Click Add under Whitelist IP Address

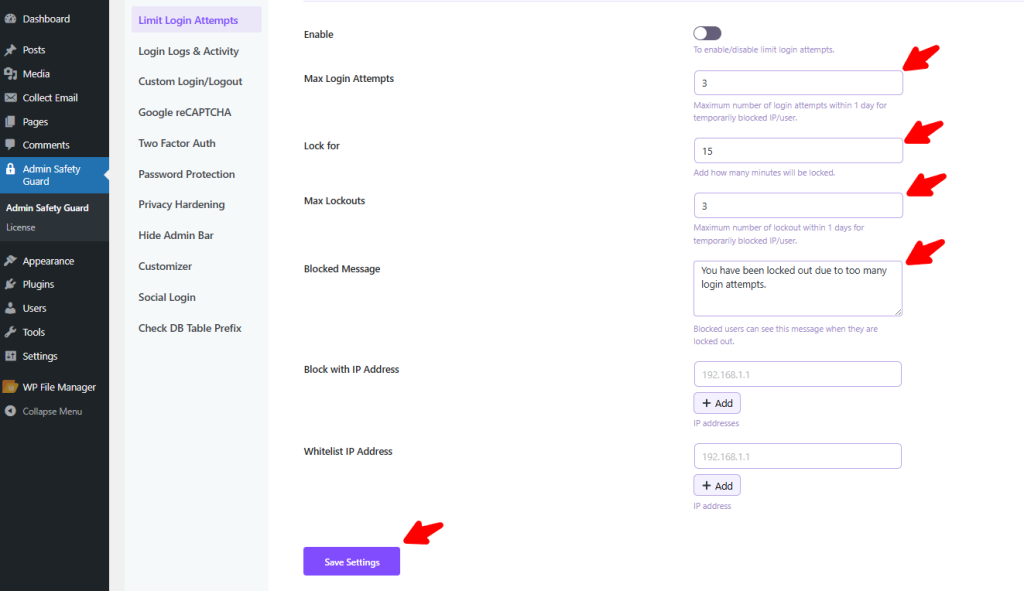[x=717, y=485]
